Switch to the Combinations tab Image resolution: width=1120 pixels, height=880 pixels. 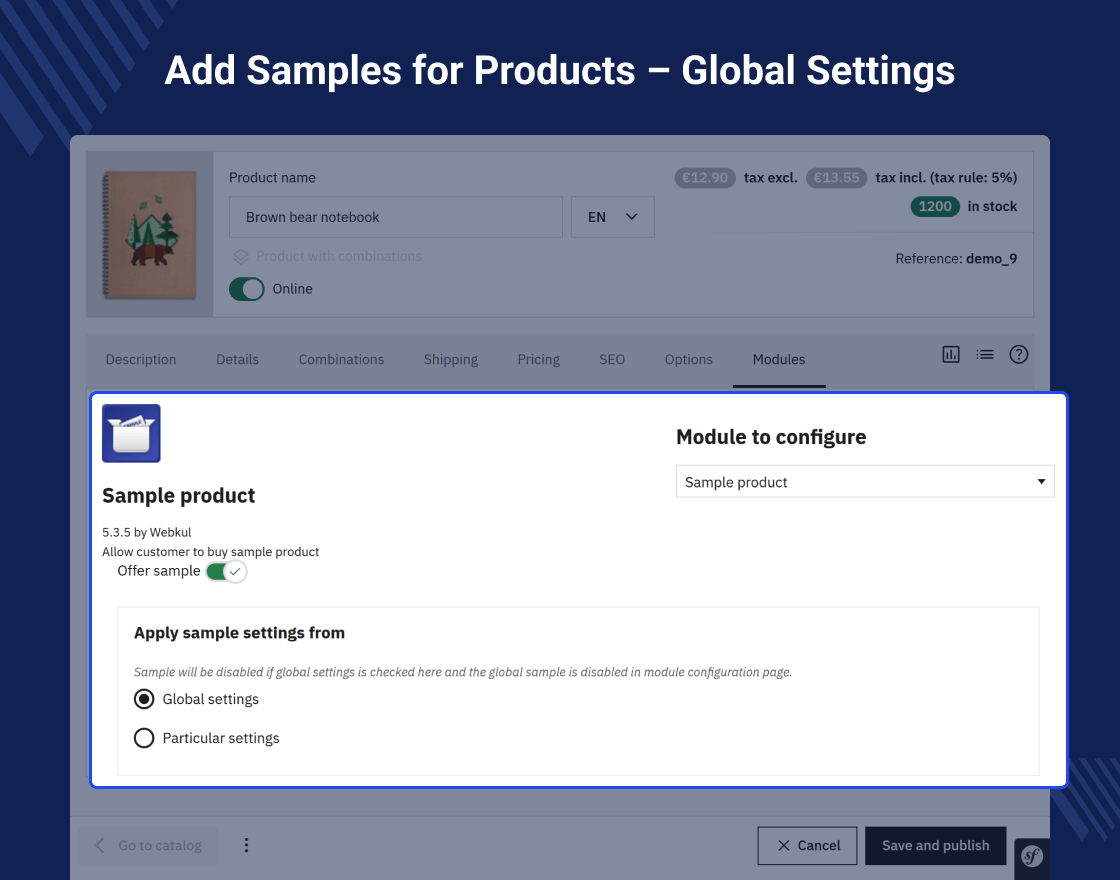[341, 359]
